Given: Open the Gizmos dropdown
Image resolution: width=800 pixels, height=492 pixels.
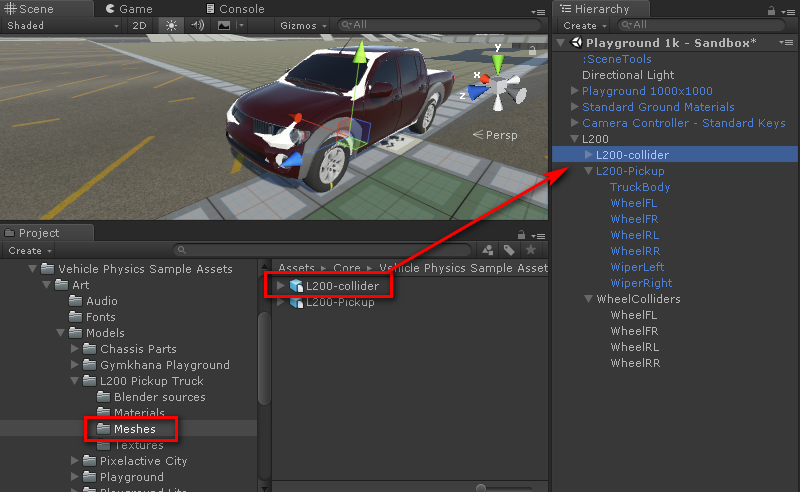Looking at the screenshot, I should (x=303, y=26).
